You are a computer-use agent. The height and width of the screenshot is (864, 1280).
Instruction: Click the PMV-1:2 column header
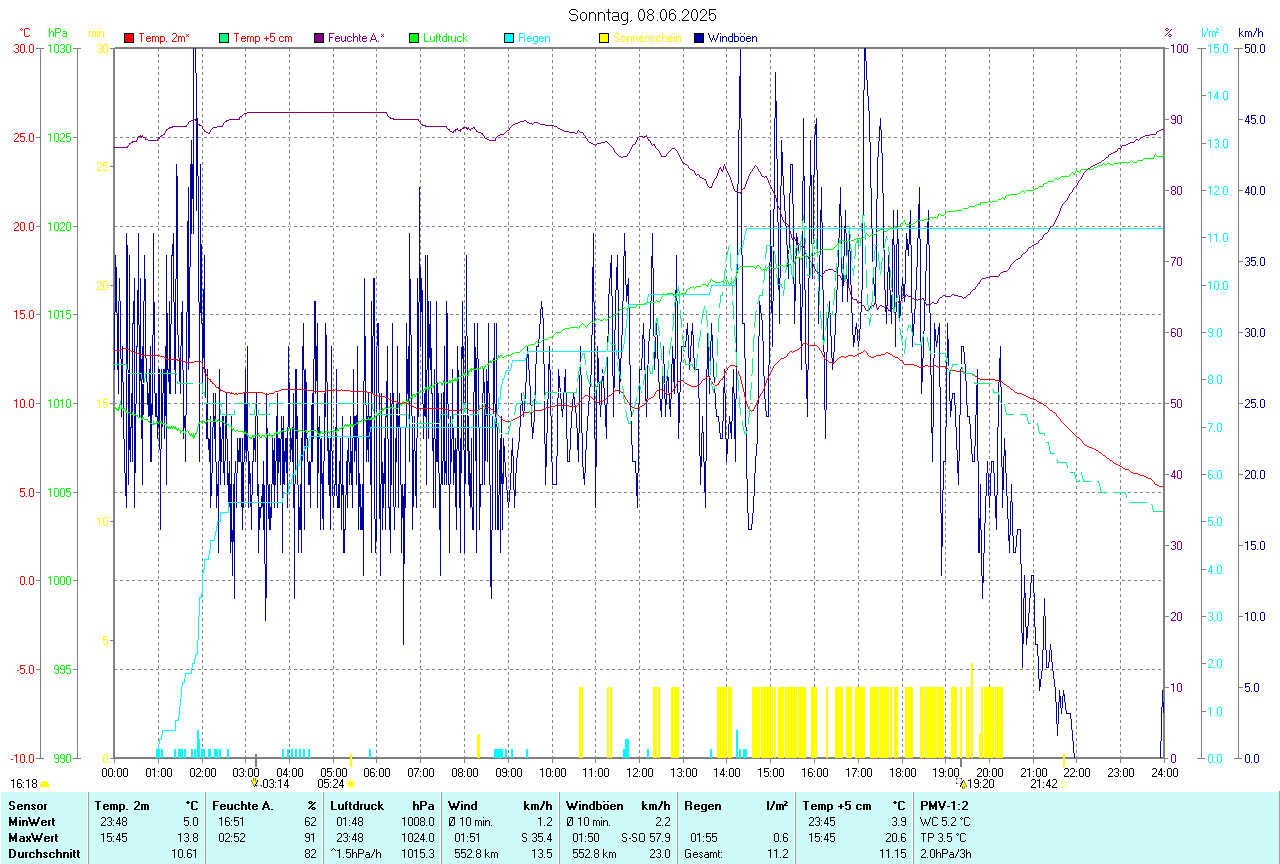click(x=944, y=805)
